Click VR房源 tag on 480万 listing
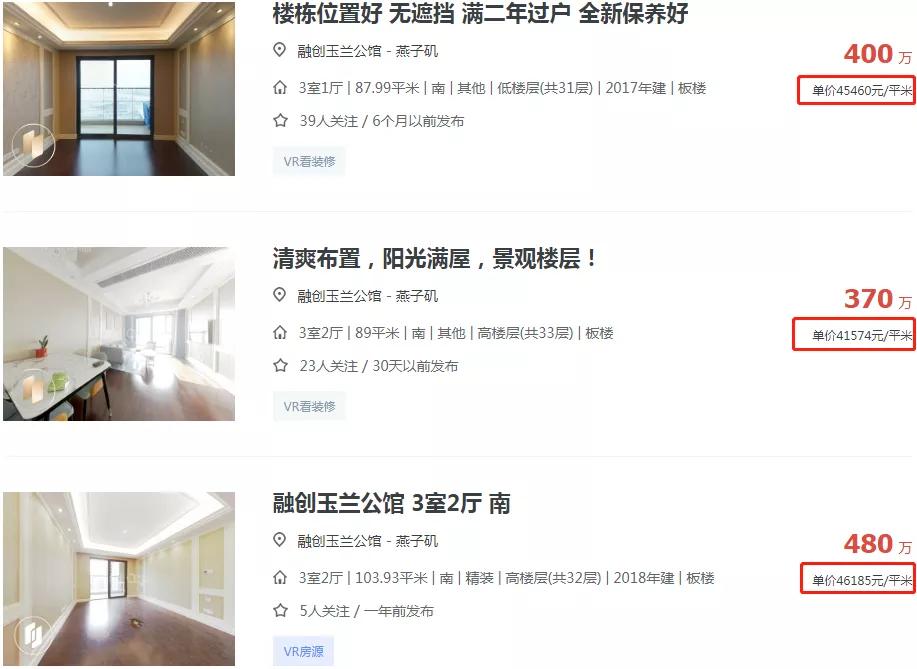This screenshot has width=917, height=669. click(x=303, y=651)
